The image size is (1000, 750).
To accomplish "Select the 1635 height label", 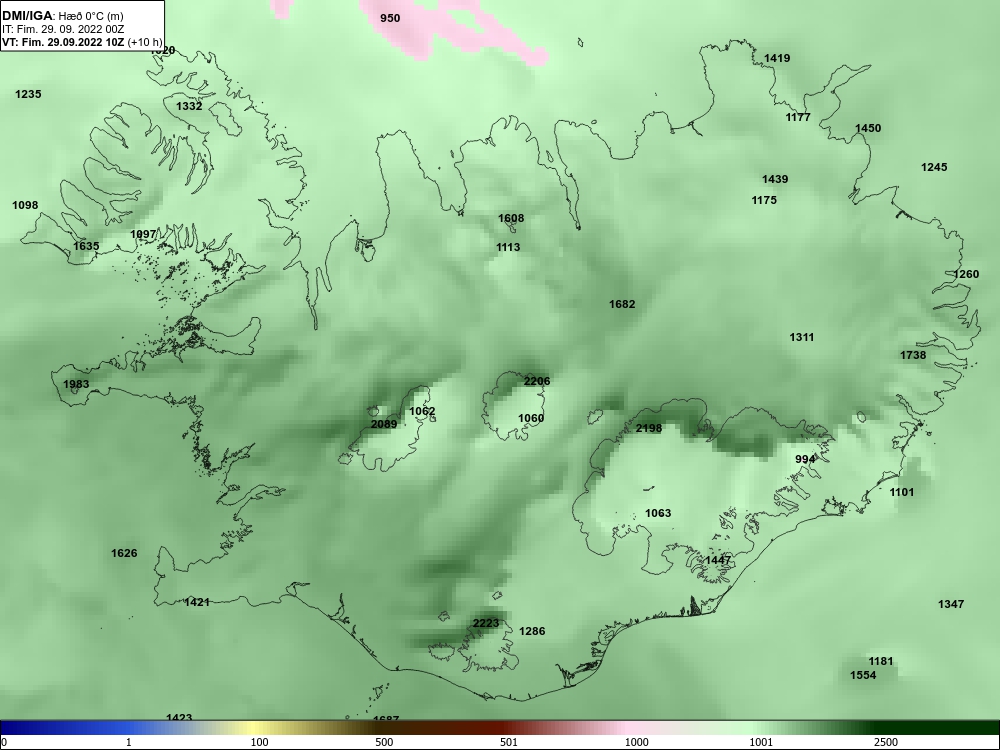I will coord(86,246).
